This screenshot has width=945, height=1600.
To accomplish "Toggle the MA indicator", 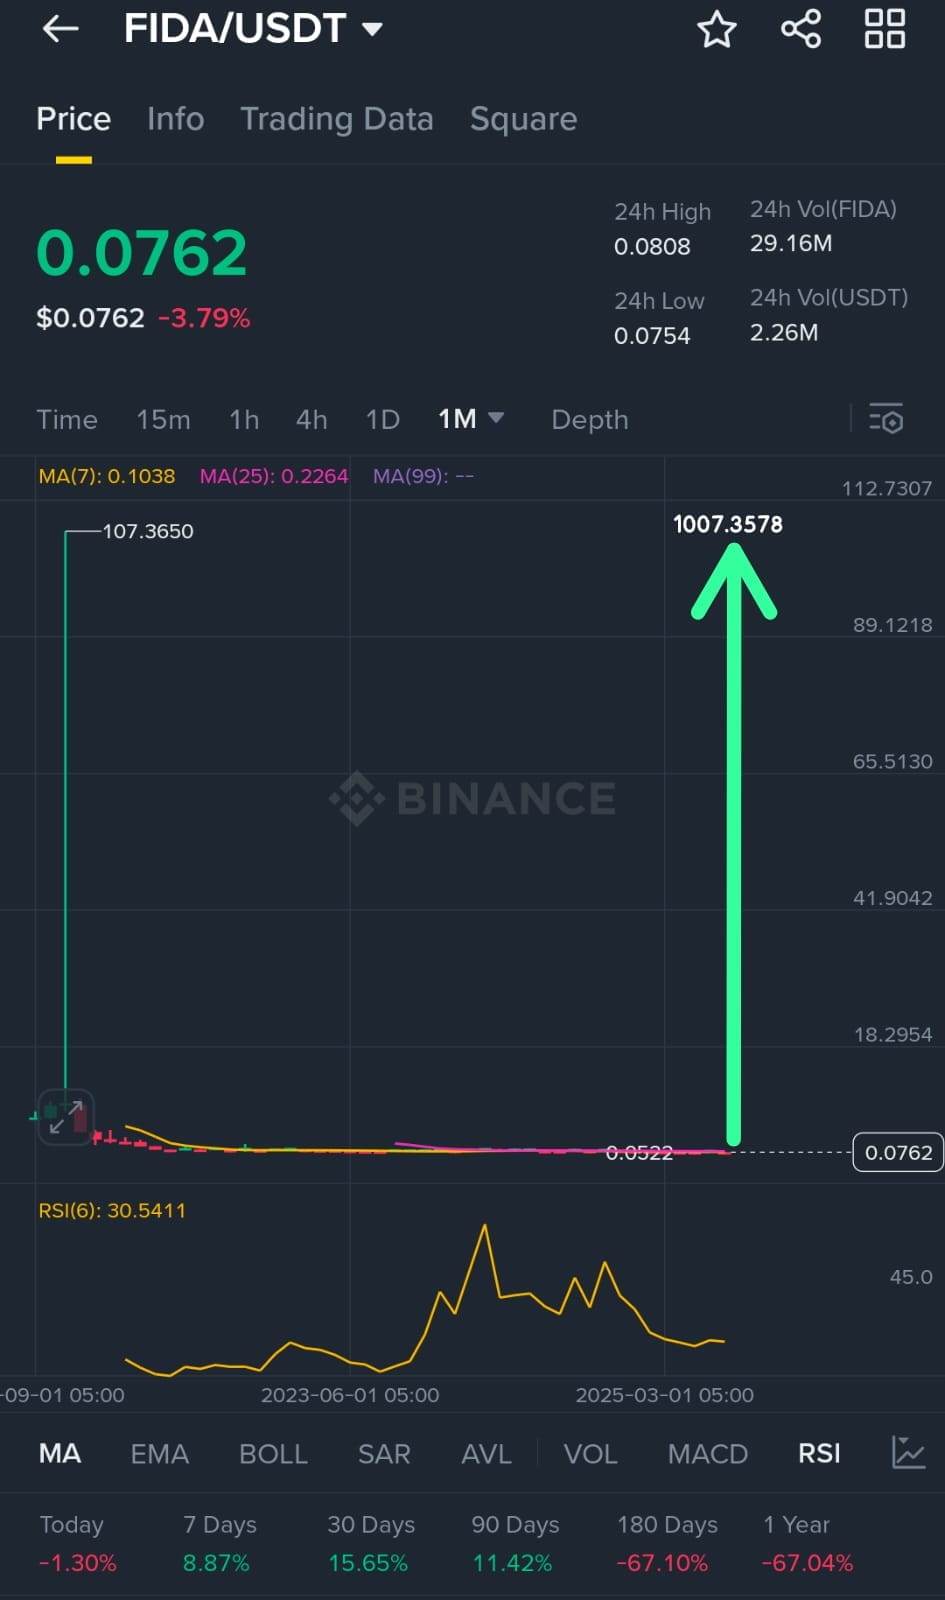I will coord(60,1453).
